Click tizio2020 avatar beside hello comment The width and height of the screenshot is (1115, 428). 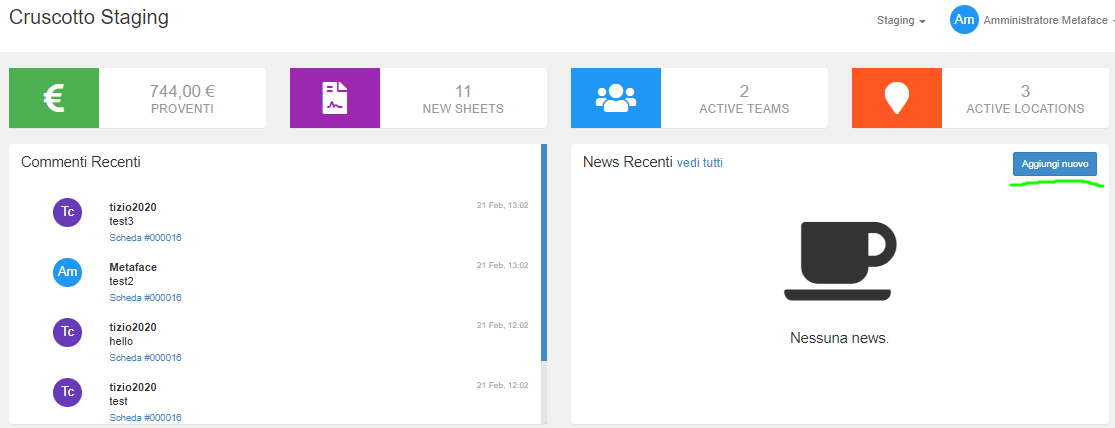[x=67, y=331]
